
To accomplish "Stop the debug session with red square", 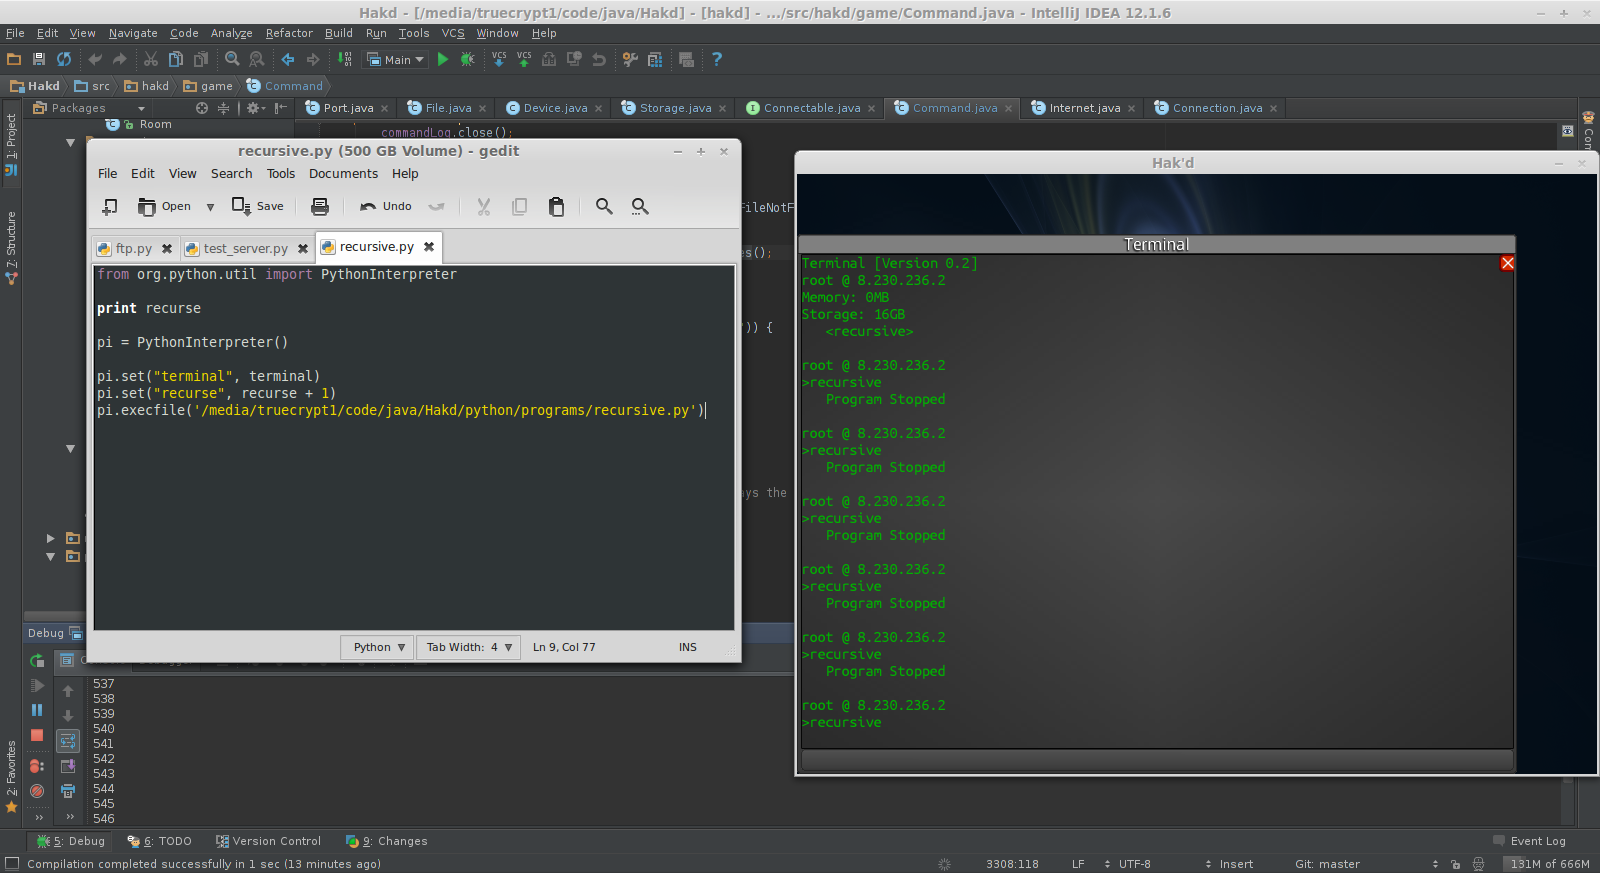I will [x=37, y=735].
